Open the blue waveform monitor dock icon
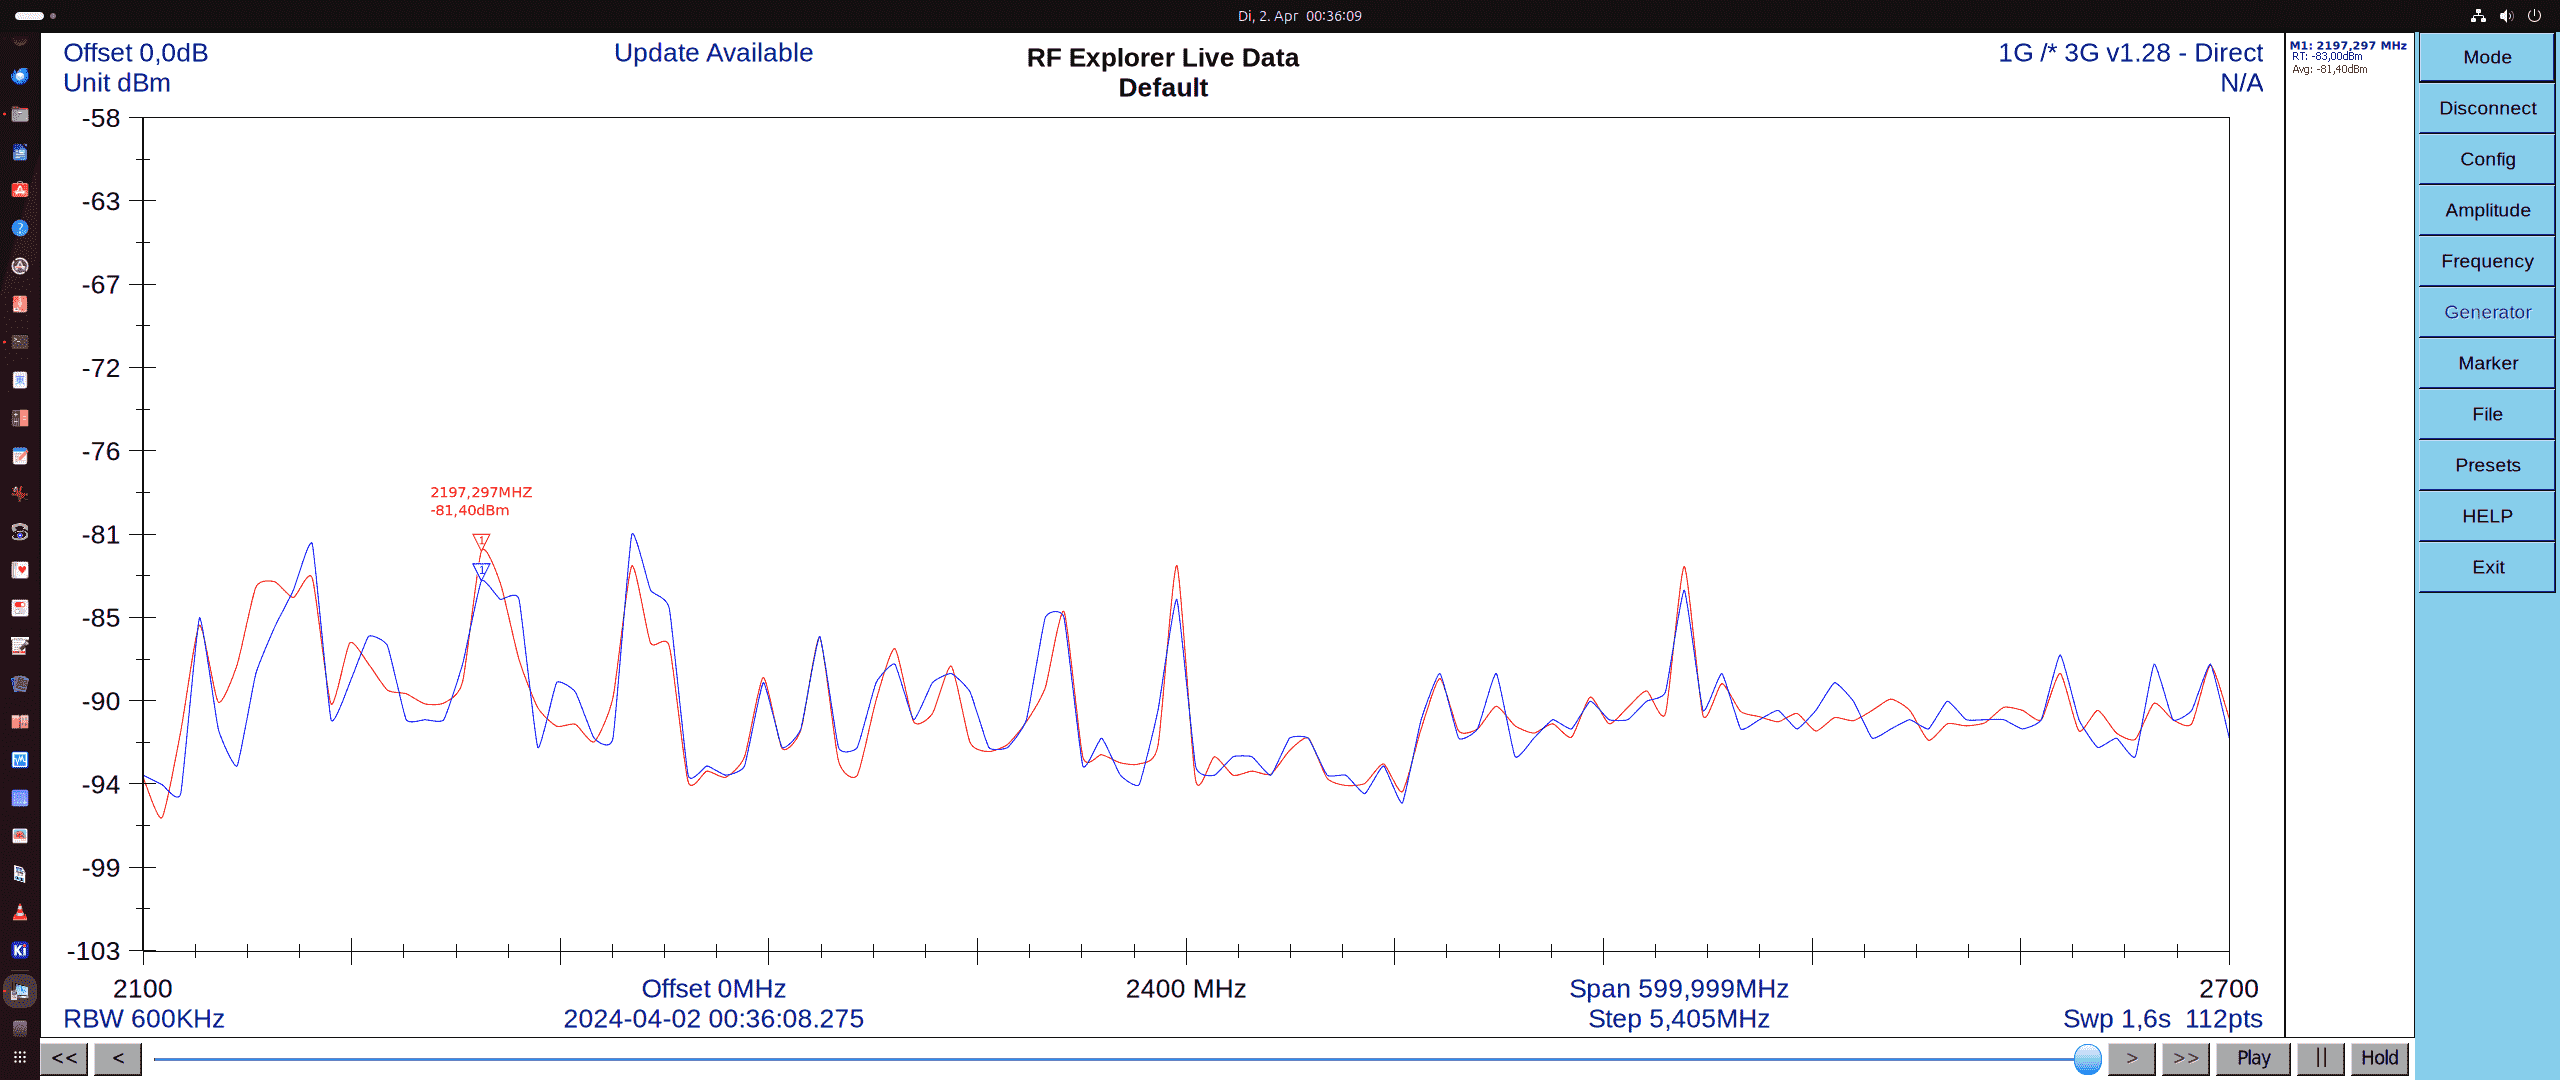The height and width of the screenshot is (1080, 2560). tap(20, 760)
